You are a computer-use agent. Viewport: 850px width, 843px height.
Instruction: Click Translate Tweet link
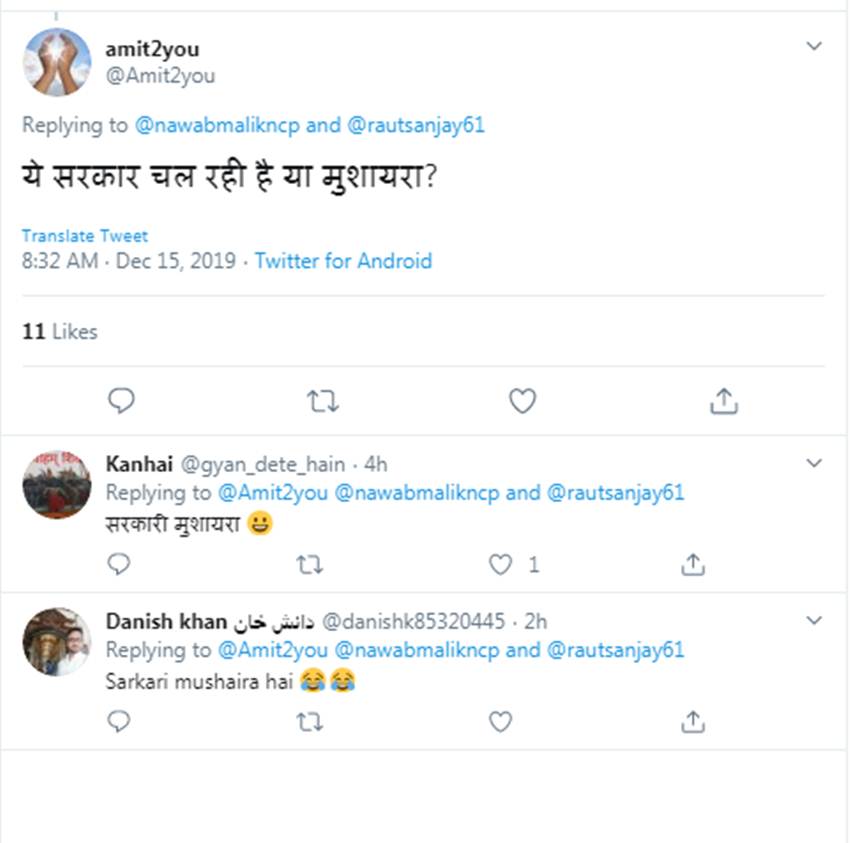[x=85, y=236]
